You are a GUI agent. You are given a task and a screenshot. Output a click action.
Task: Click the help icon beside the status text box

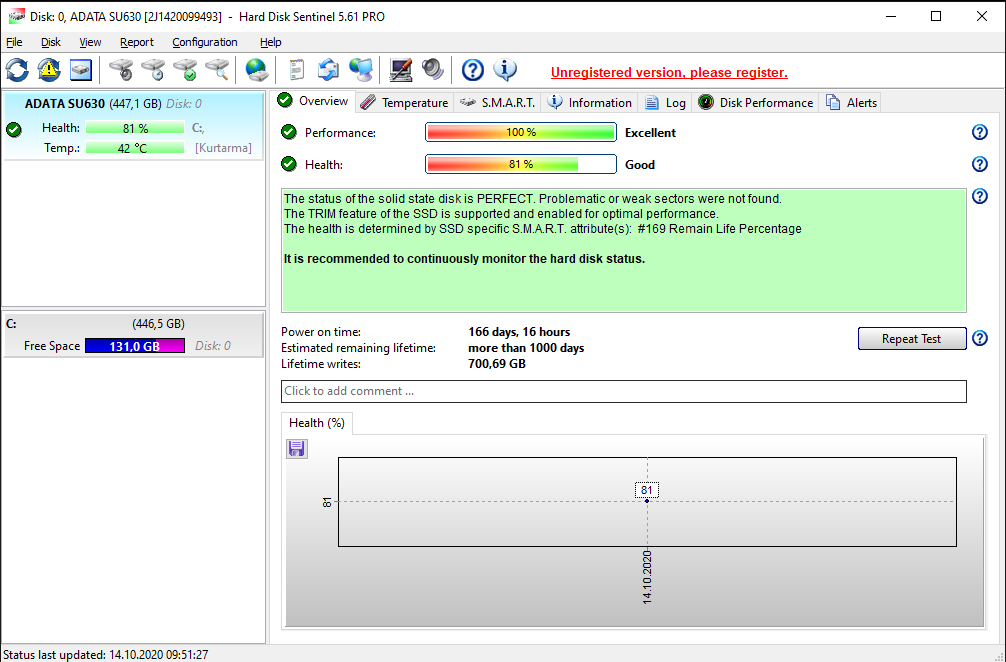point(980,196)
